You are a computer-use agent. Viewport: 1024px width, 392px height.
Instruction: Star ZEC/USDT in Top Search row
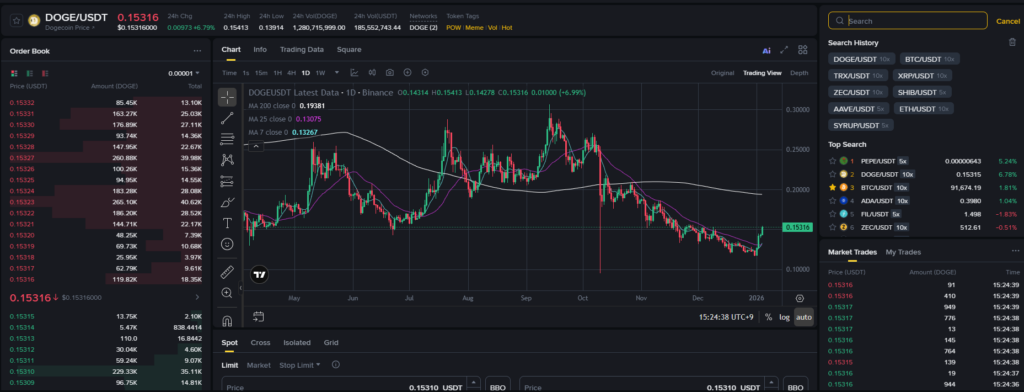(833, 227)
